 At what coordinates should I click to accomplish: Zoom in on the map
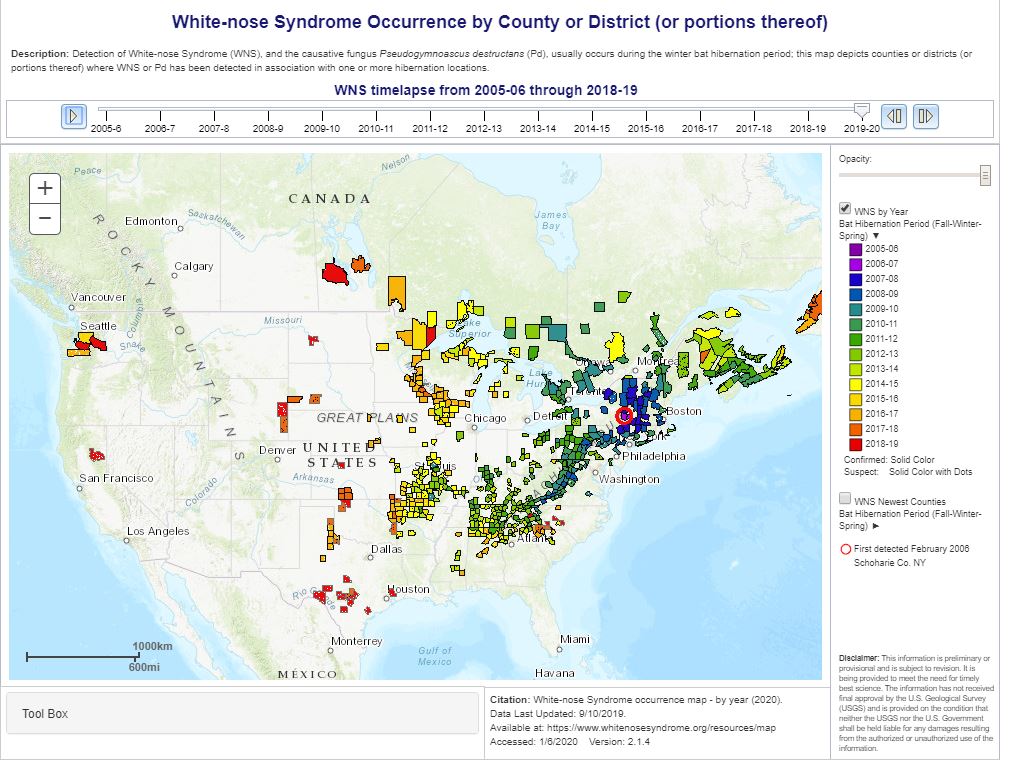tap(45, 188)
